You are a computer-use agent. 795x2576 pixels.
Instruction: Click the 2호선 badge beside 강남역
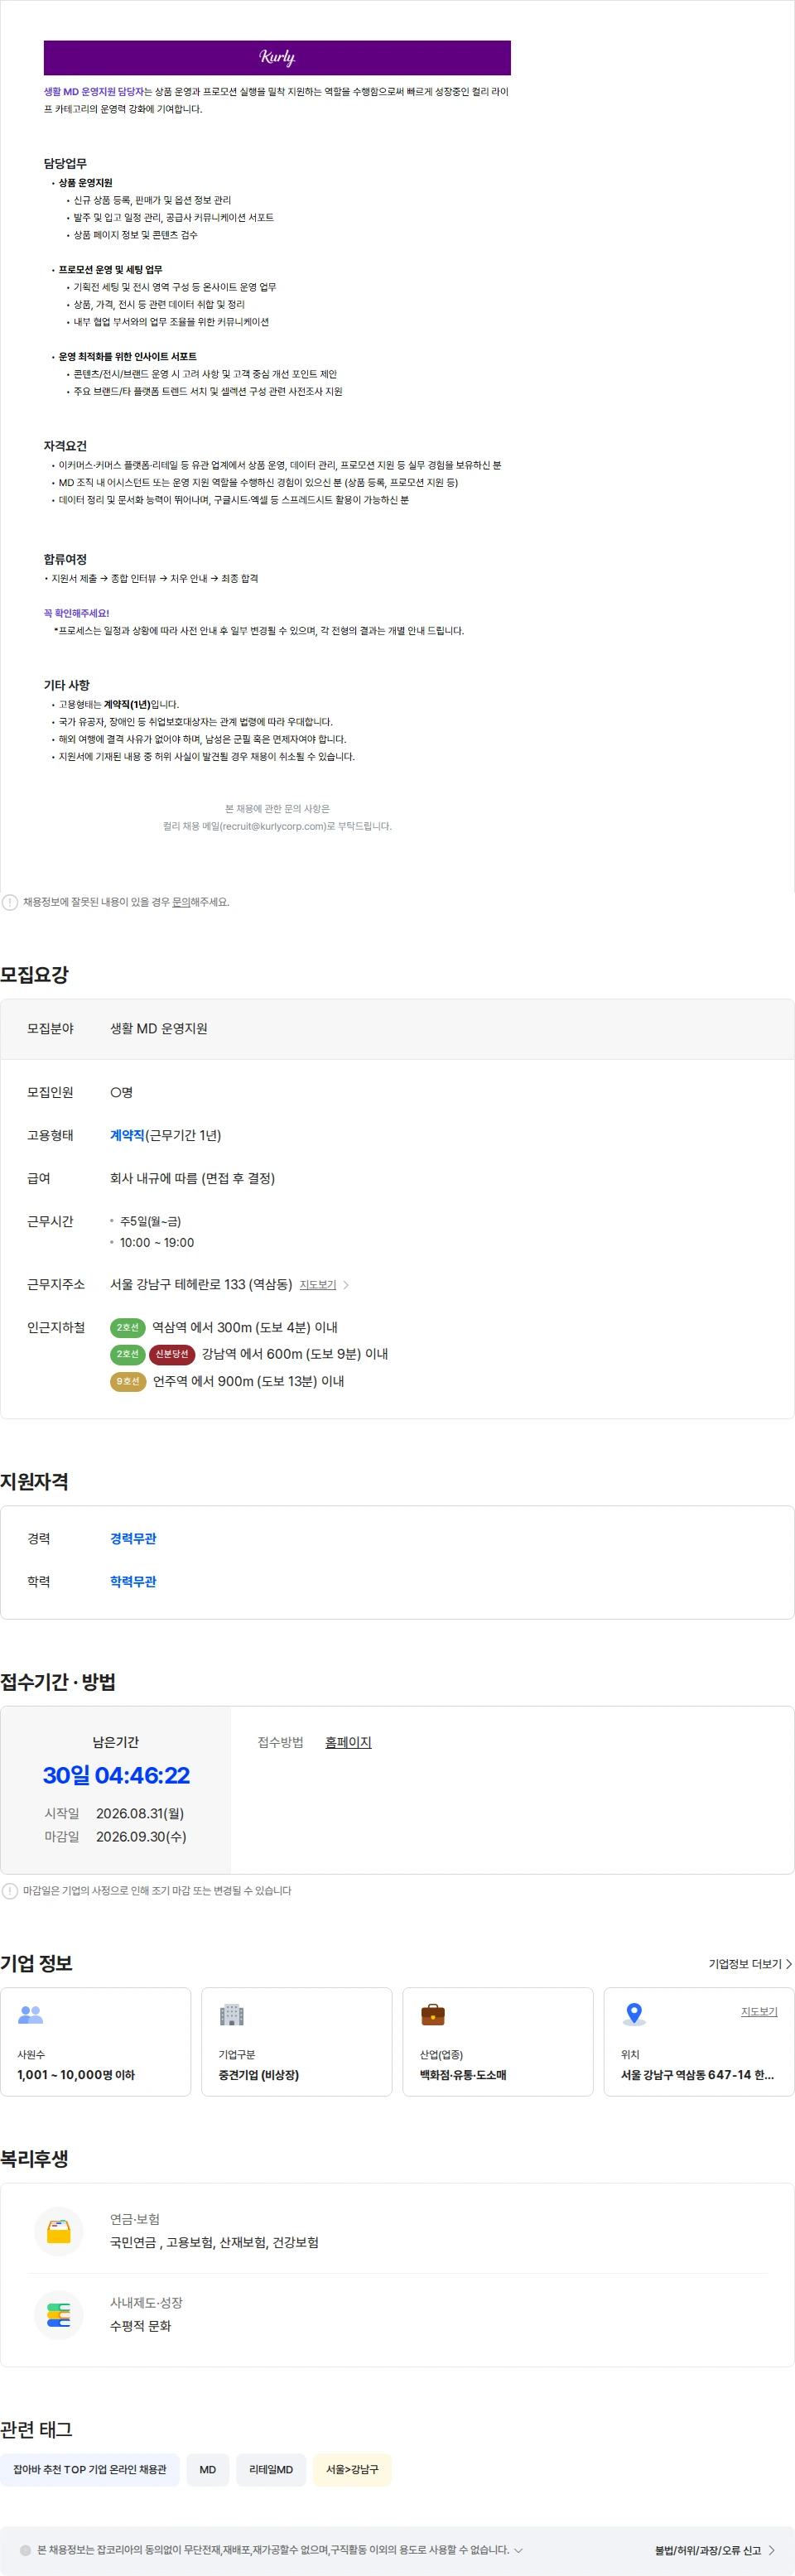pyautogui.click(x=127, y=1354)
